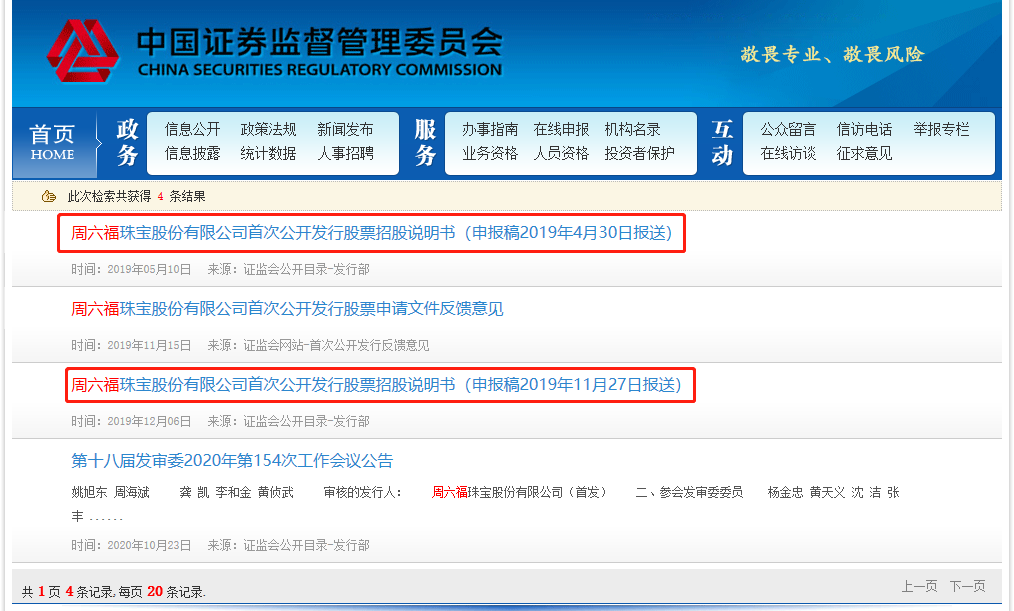Screen dimensions: 1014x611
Task: Open 政策法规 section
Action: coord(268,129)
